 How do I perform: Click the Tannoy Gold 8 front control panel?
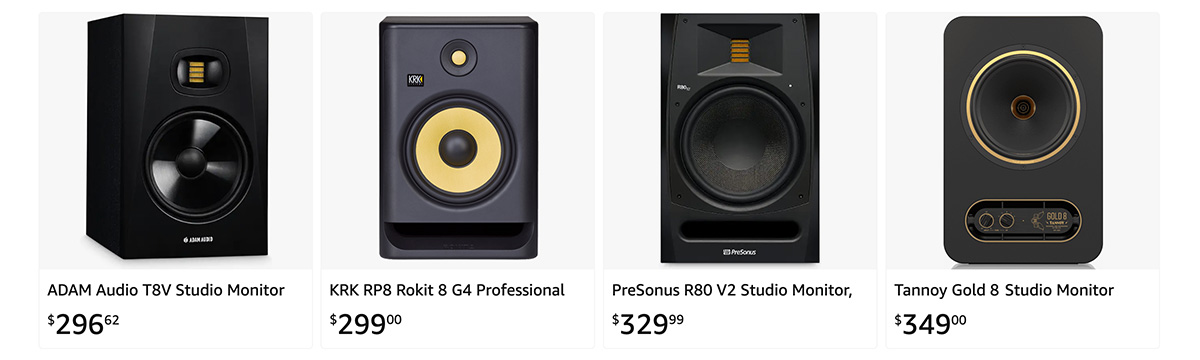(x=1022, y=220)
